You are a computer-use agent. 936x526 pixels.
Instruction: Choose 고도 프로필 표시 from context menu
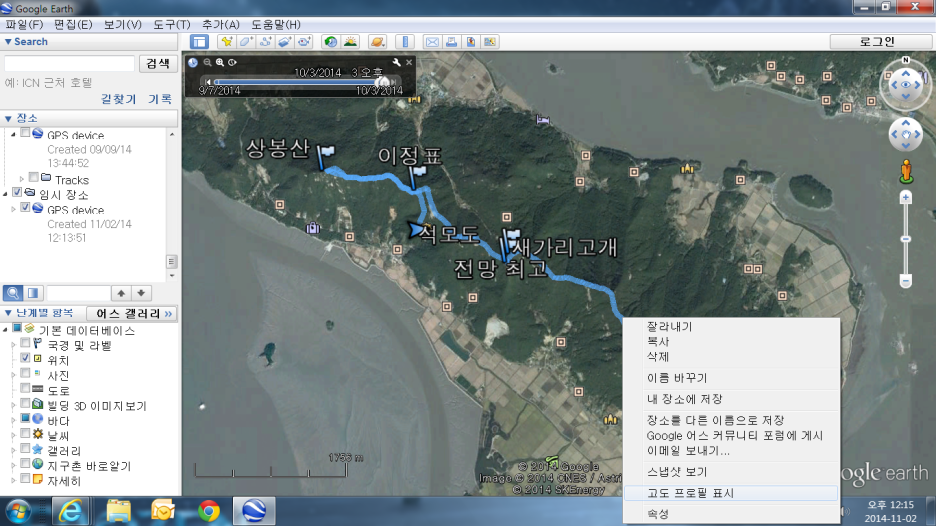coord(731,493)
